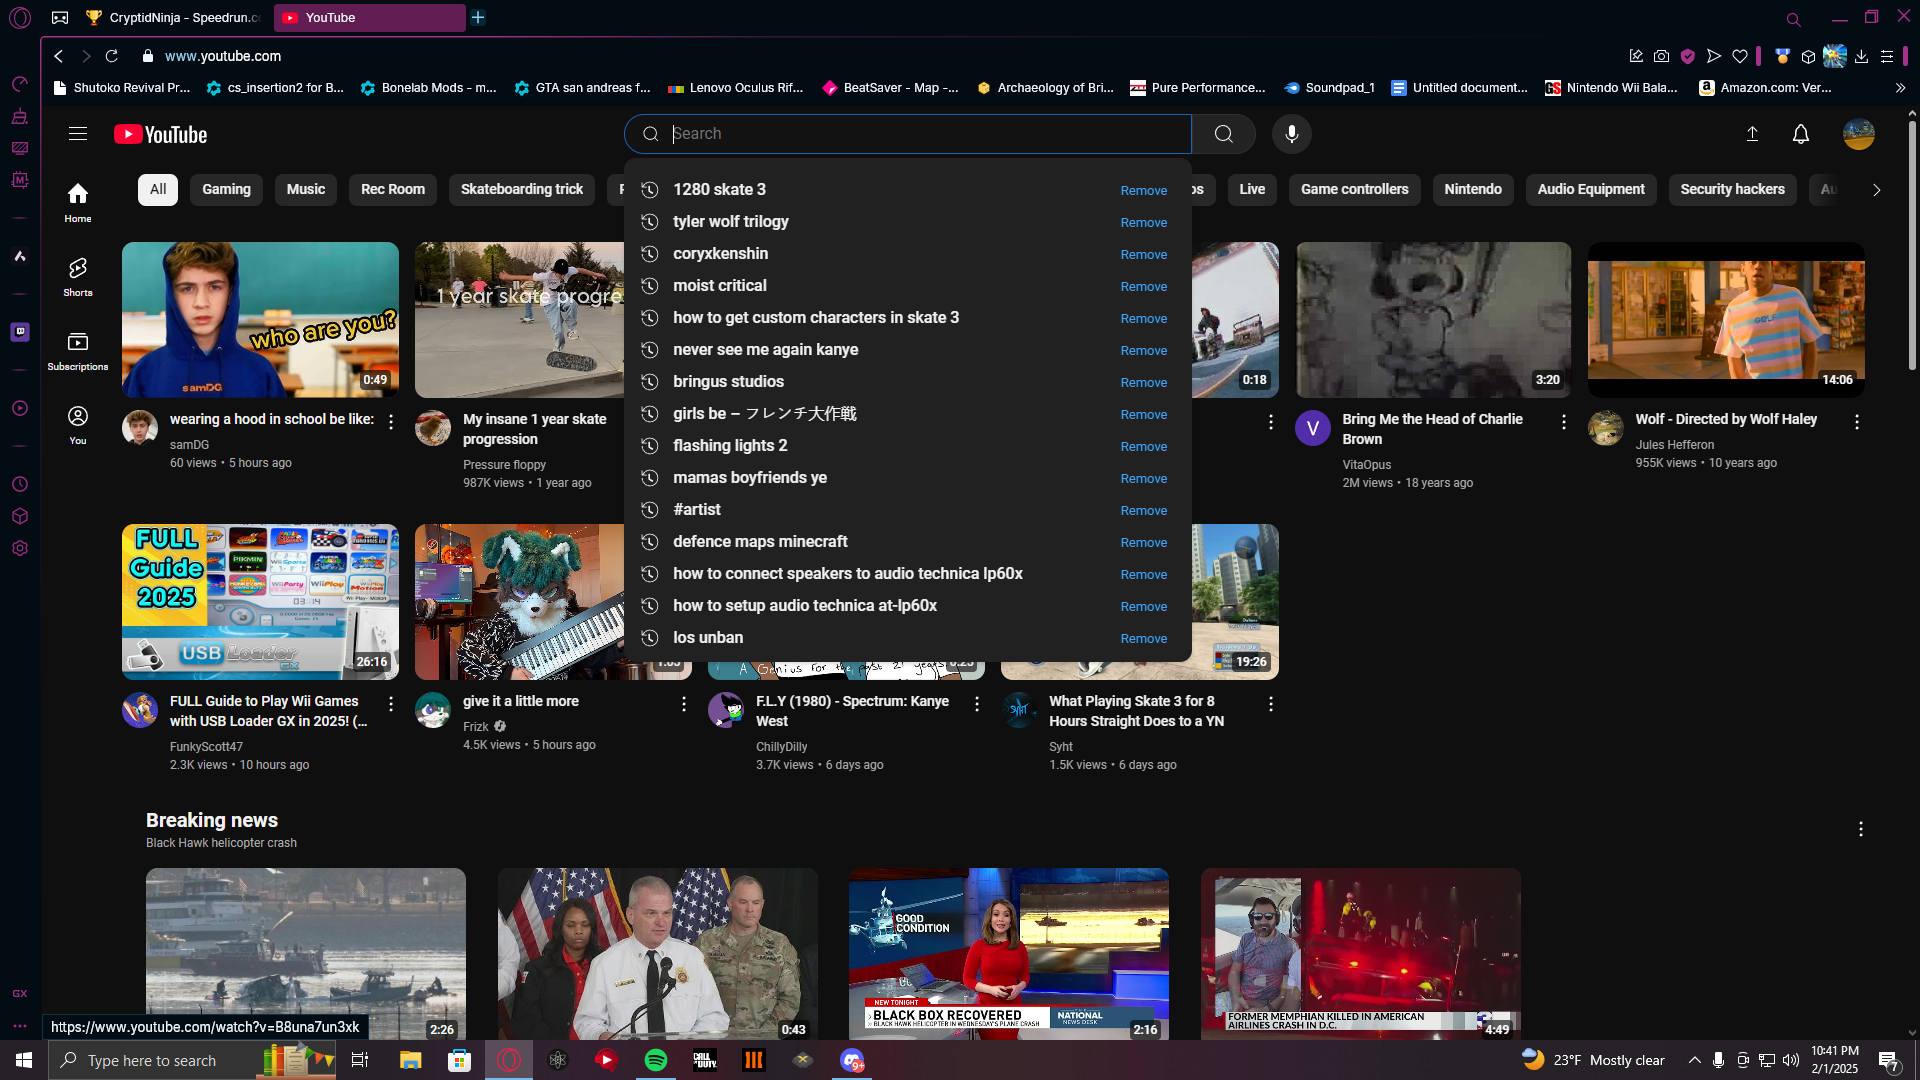
Task: Select "bringus studios" search suggestion
Action: (728, 382)
